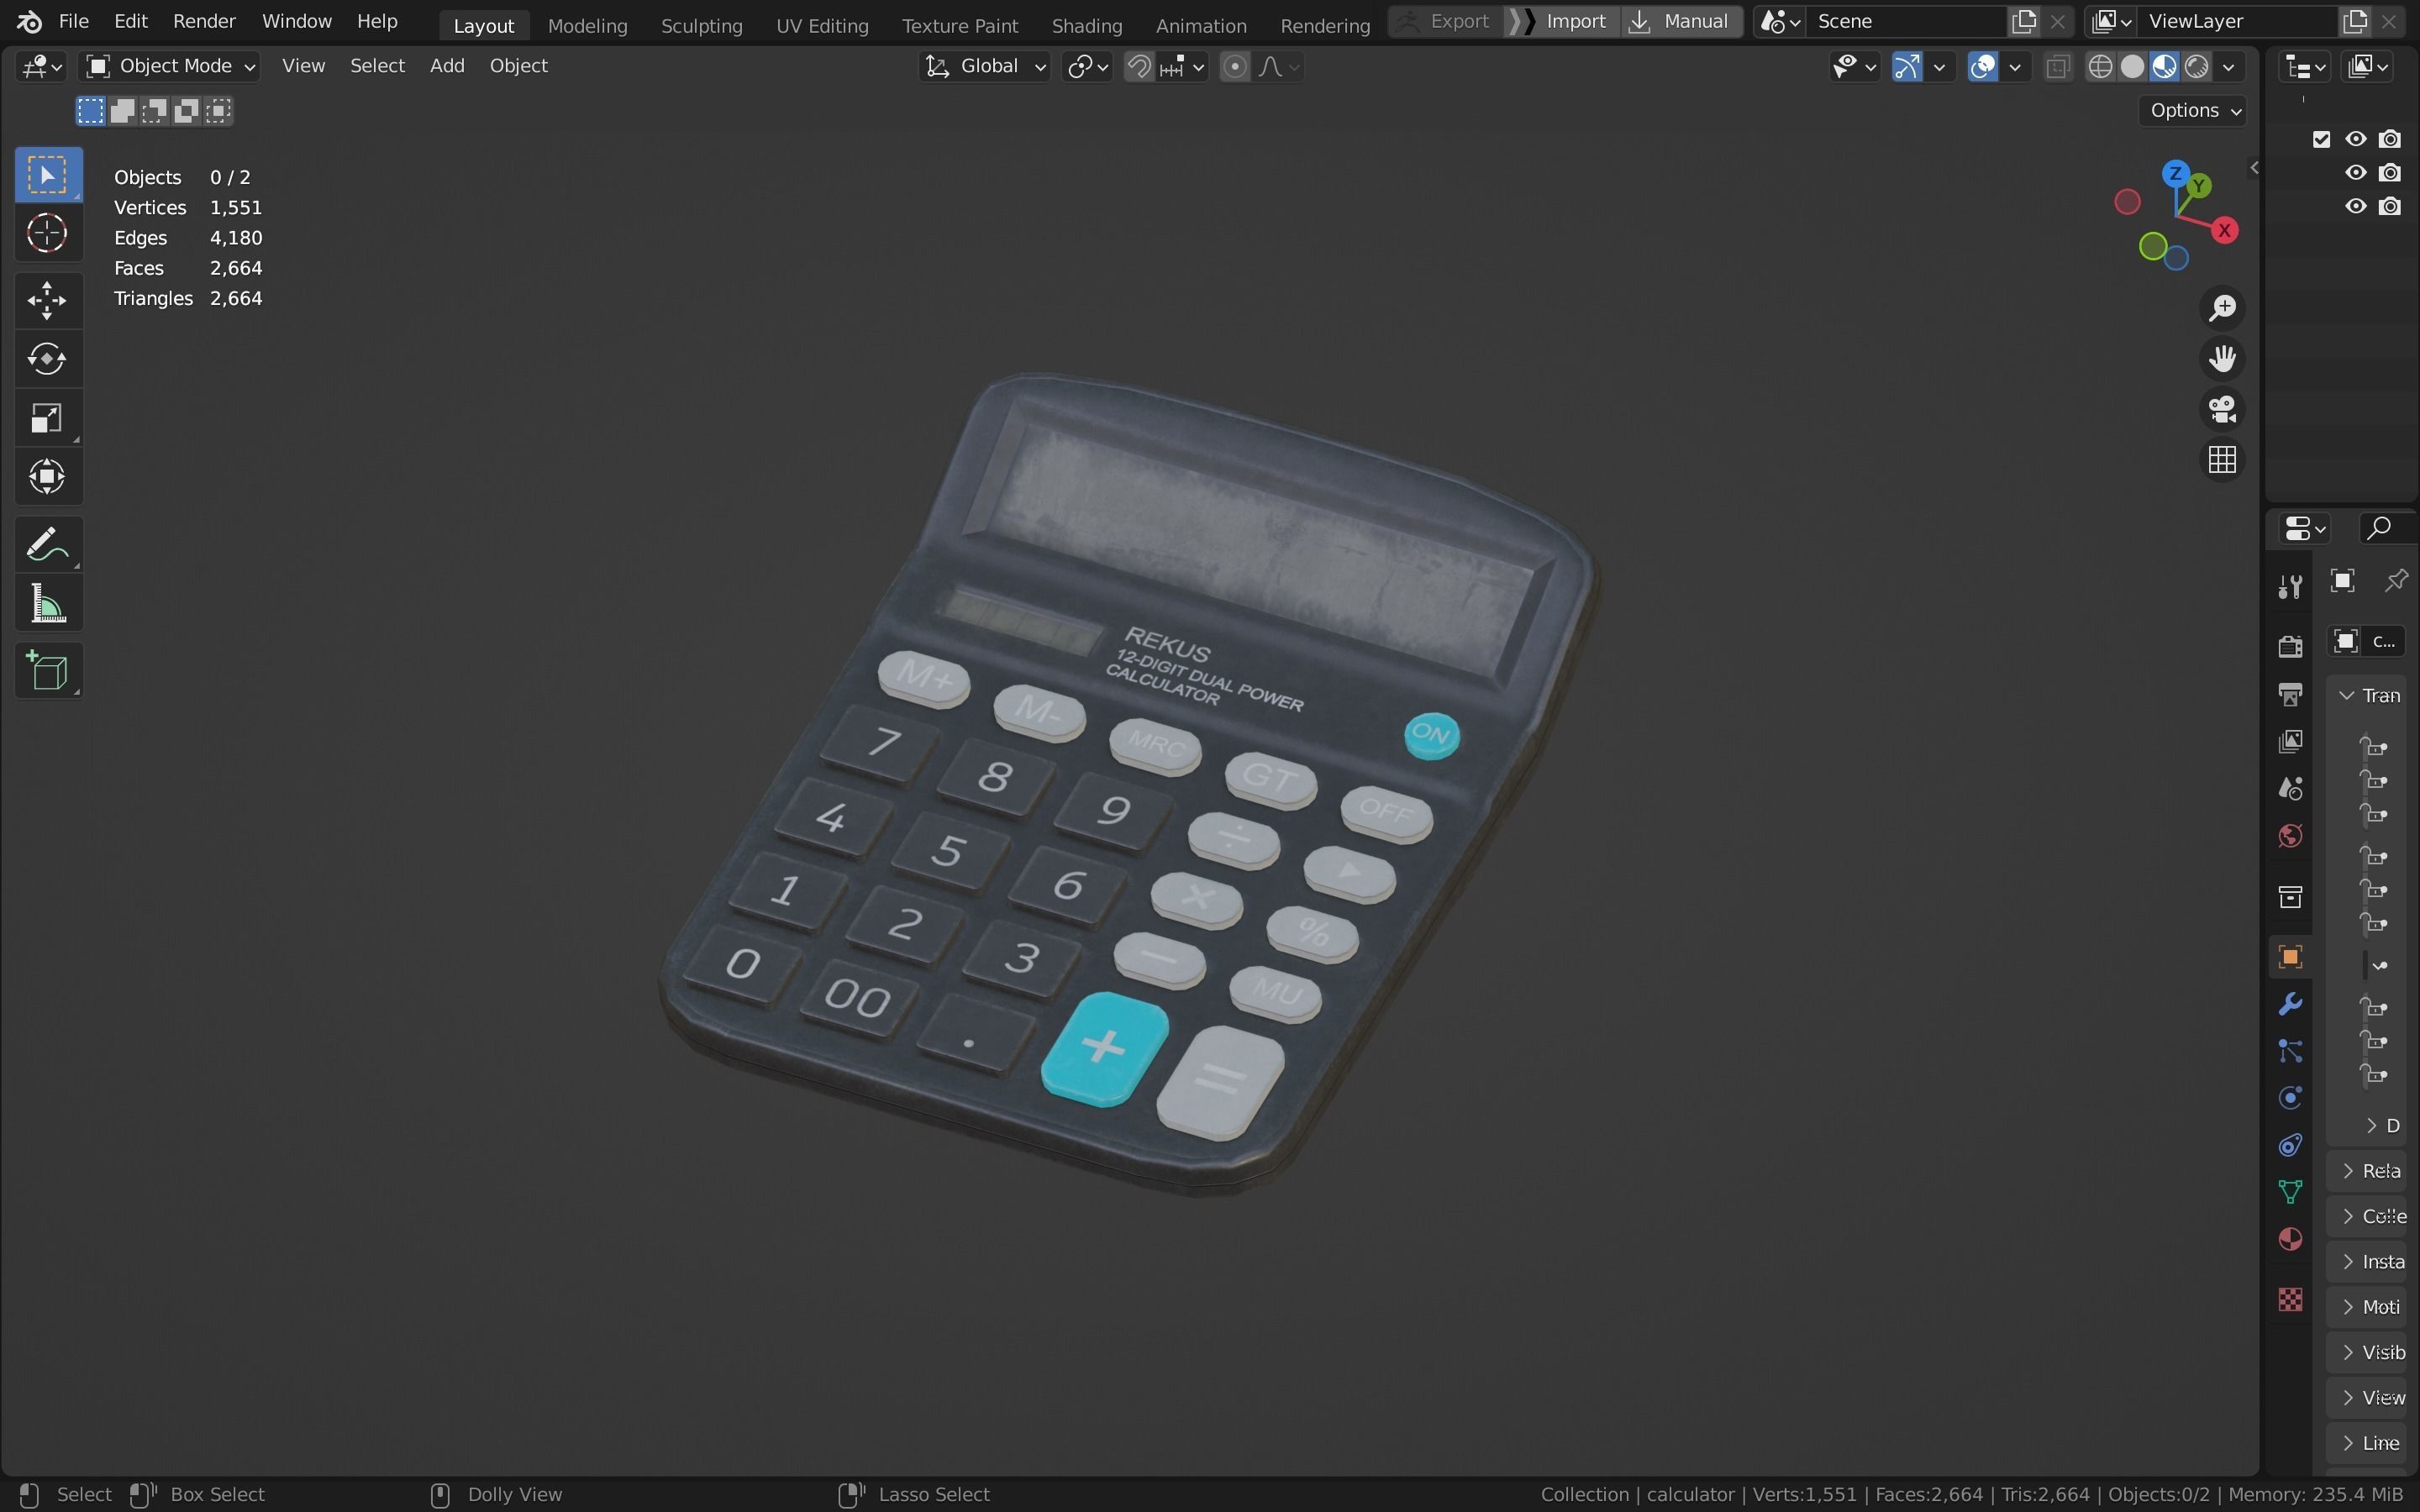This screenshot has width=2420, height=1512.
Task: Select the Transform tool
Action: [x=47, y=477]
